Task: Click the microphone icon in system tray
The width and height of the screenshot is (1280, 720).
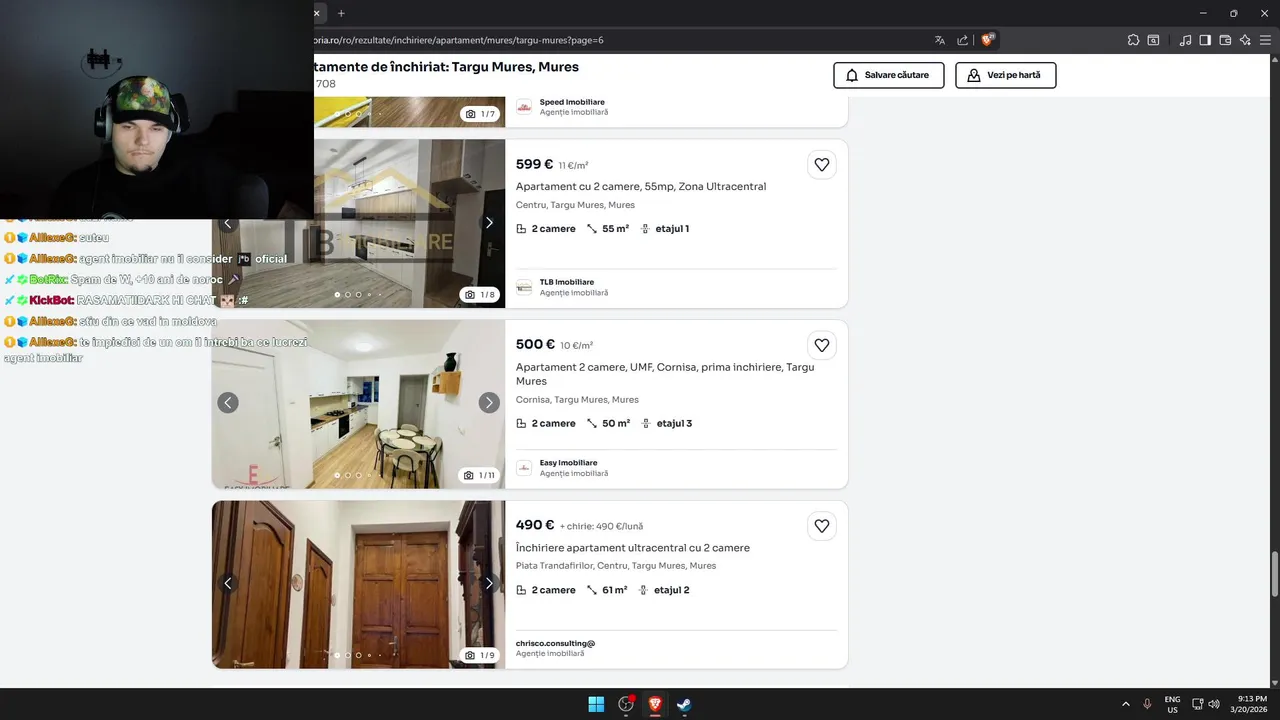Action: [x=1147, y=704]
